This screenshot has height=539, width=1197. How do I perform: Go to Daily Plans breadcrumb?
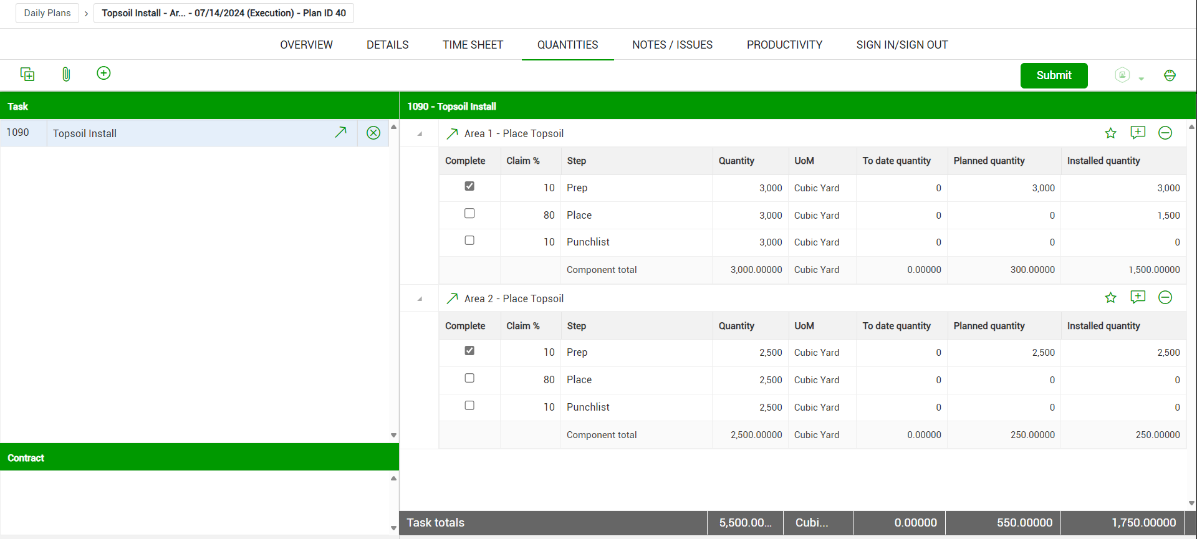pyautogui.click(x=47, y=13)
